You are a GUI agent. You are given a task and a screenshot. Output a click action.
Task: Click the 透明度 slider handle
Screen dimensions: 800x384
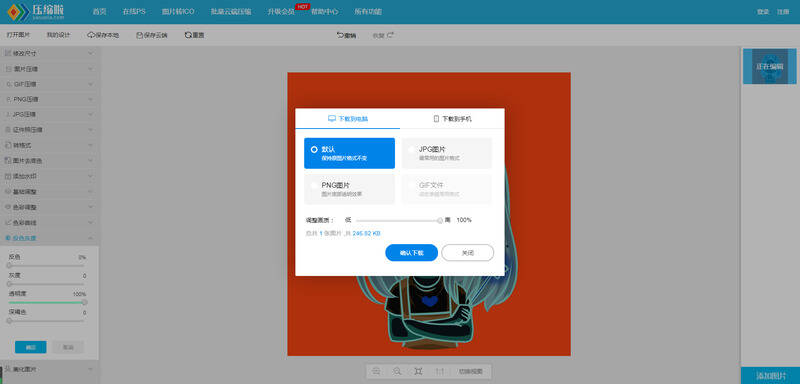pos(84,302)
